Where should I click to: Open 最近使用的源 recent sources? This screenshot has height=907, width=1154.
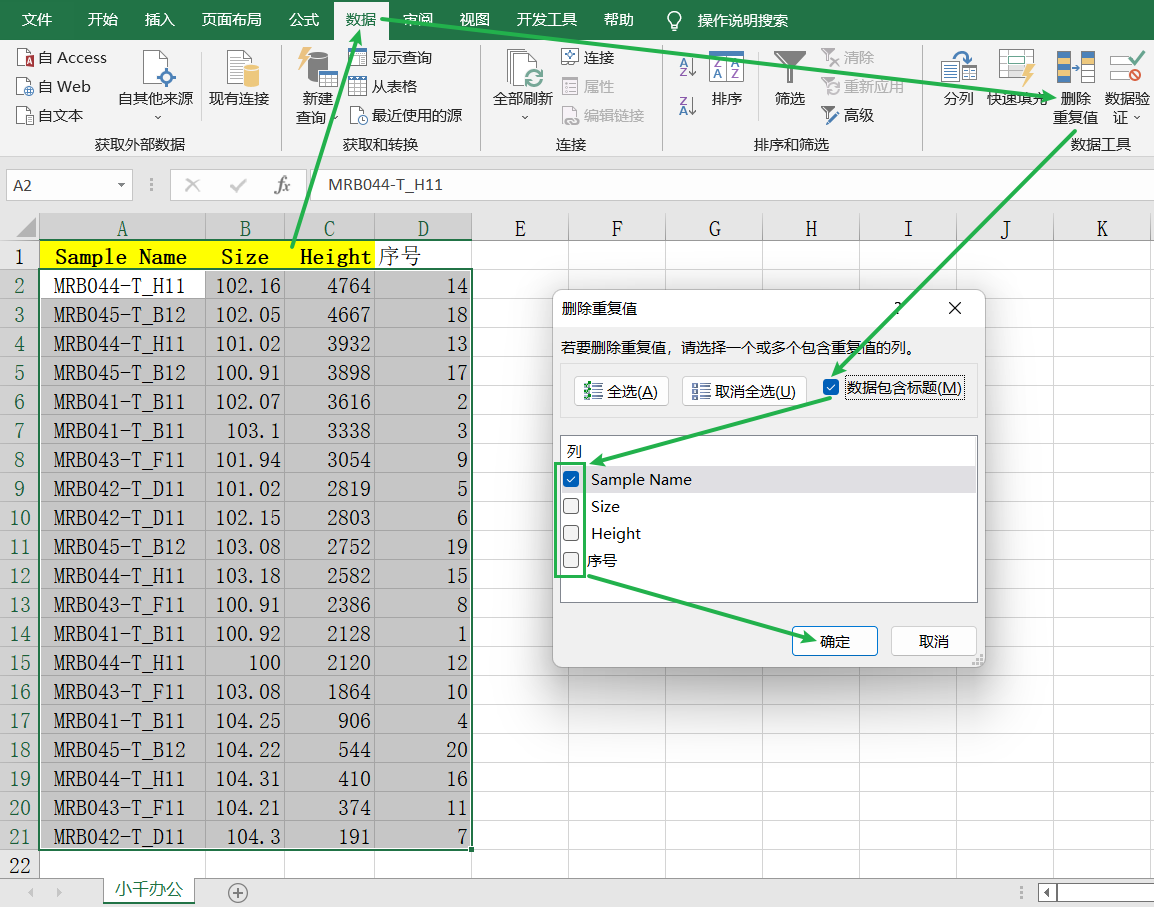pos(406,116)
